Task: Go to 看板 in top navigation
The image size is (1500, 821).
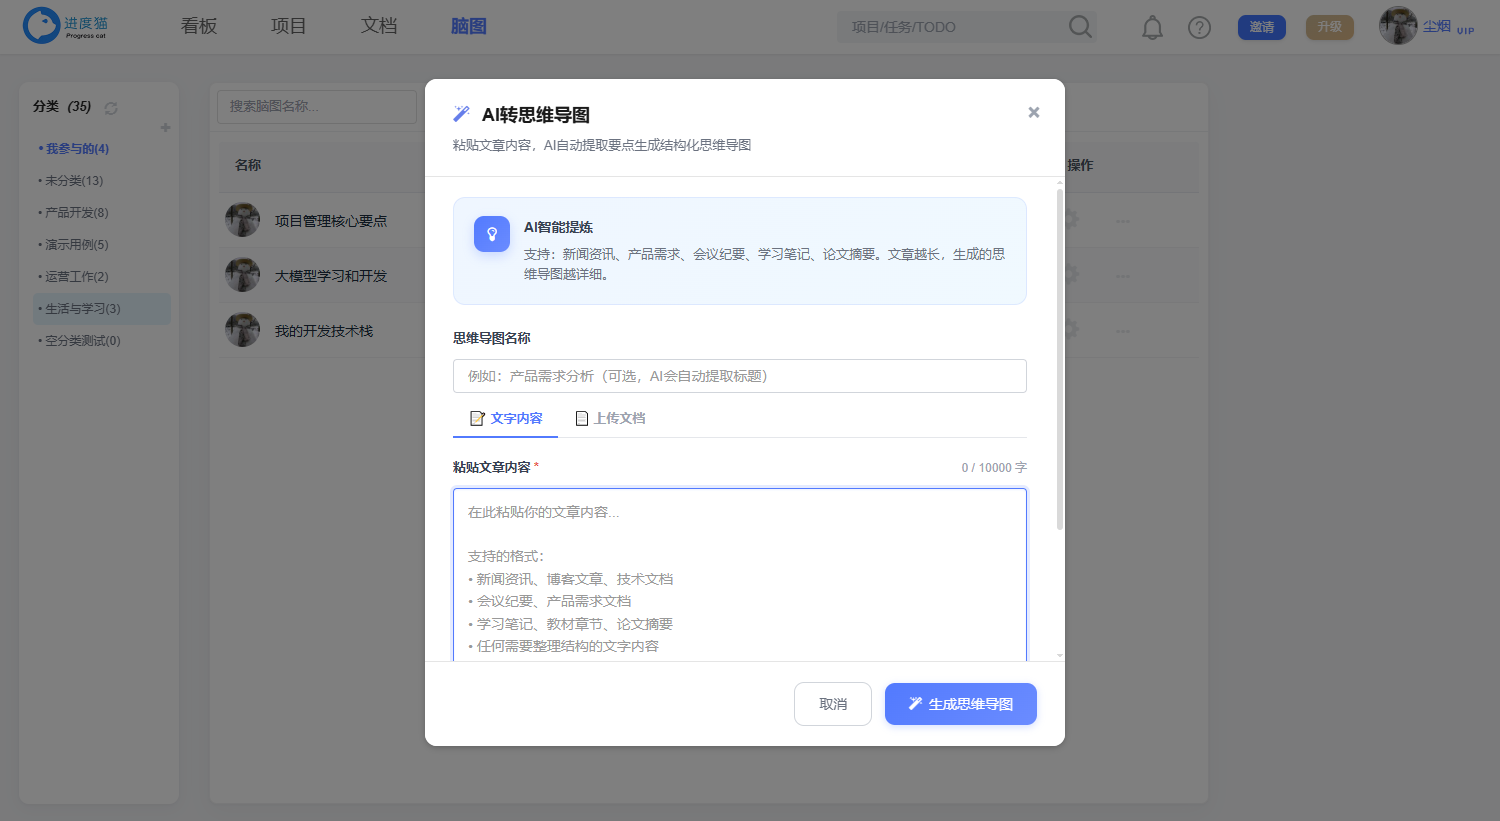Action: click(199, 26)
